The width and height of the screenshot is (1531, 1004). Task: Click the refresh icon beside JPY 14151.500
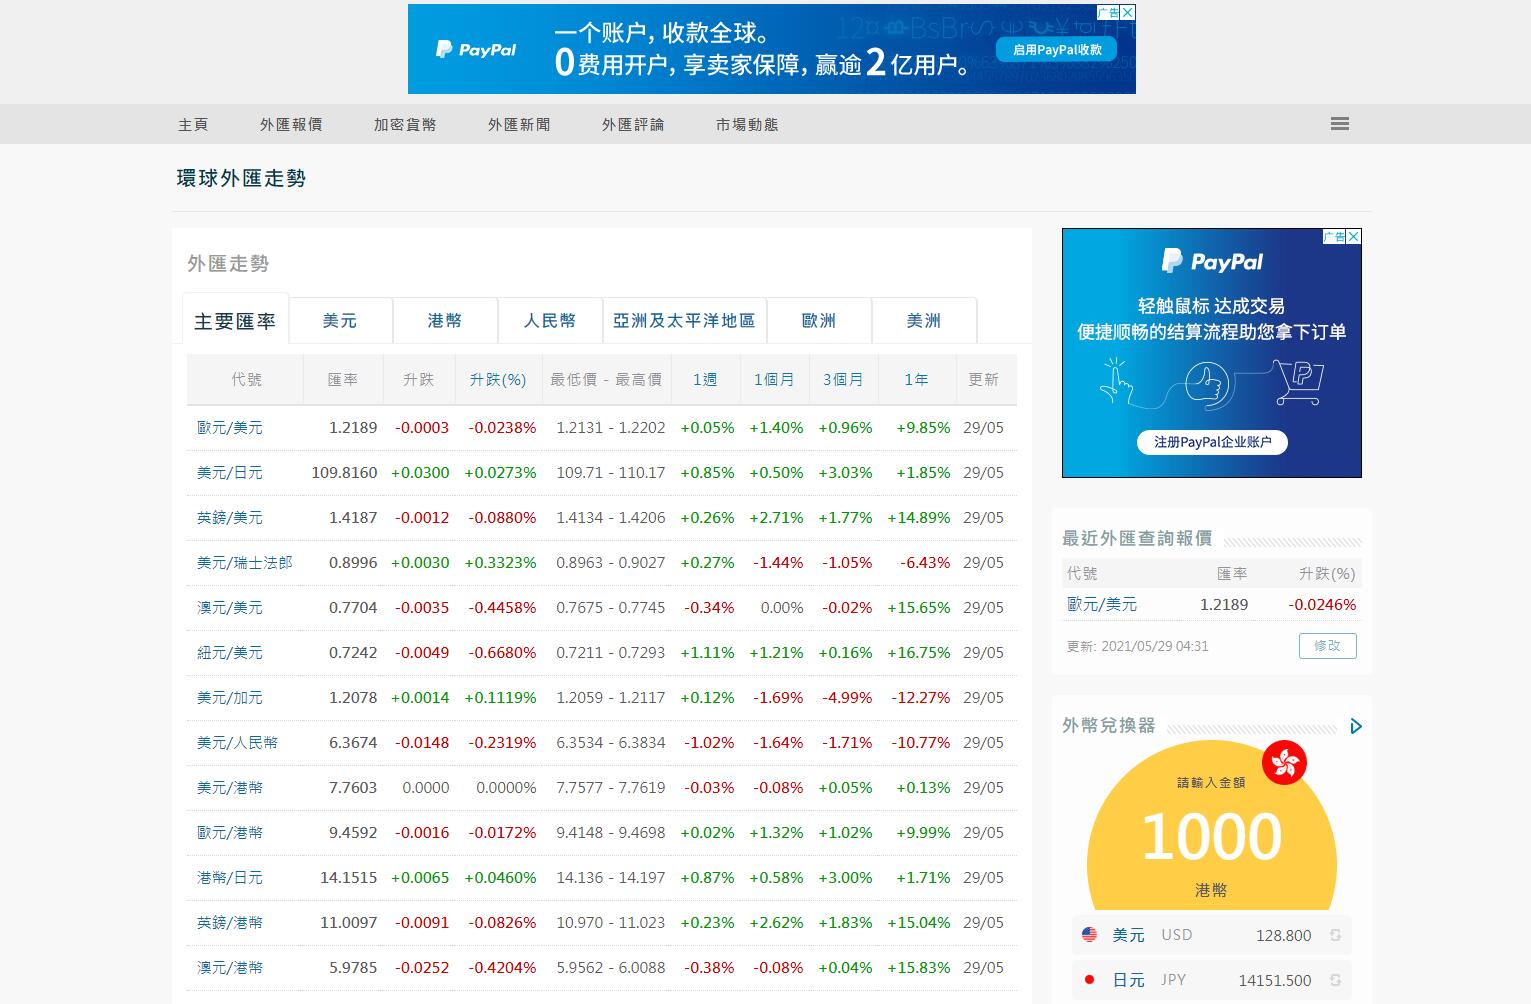tap(1335, 981)
